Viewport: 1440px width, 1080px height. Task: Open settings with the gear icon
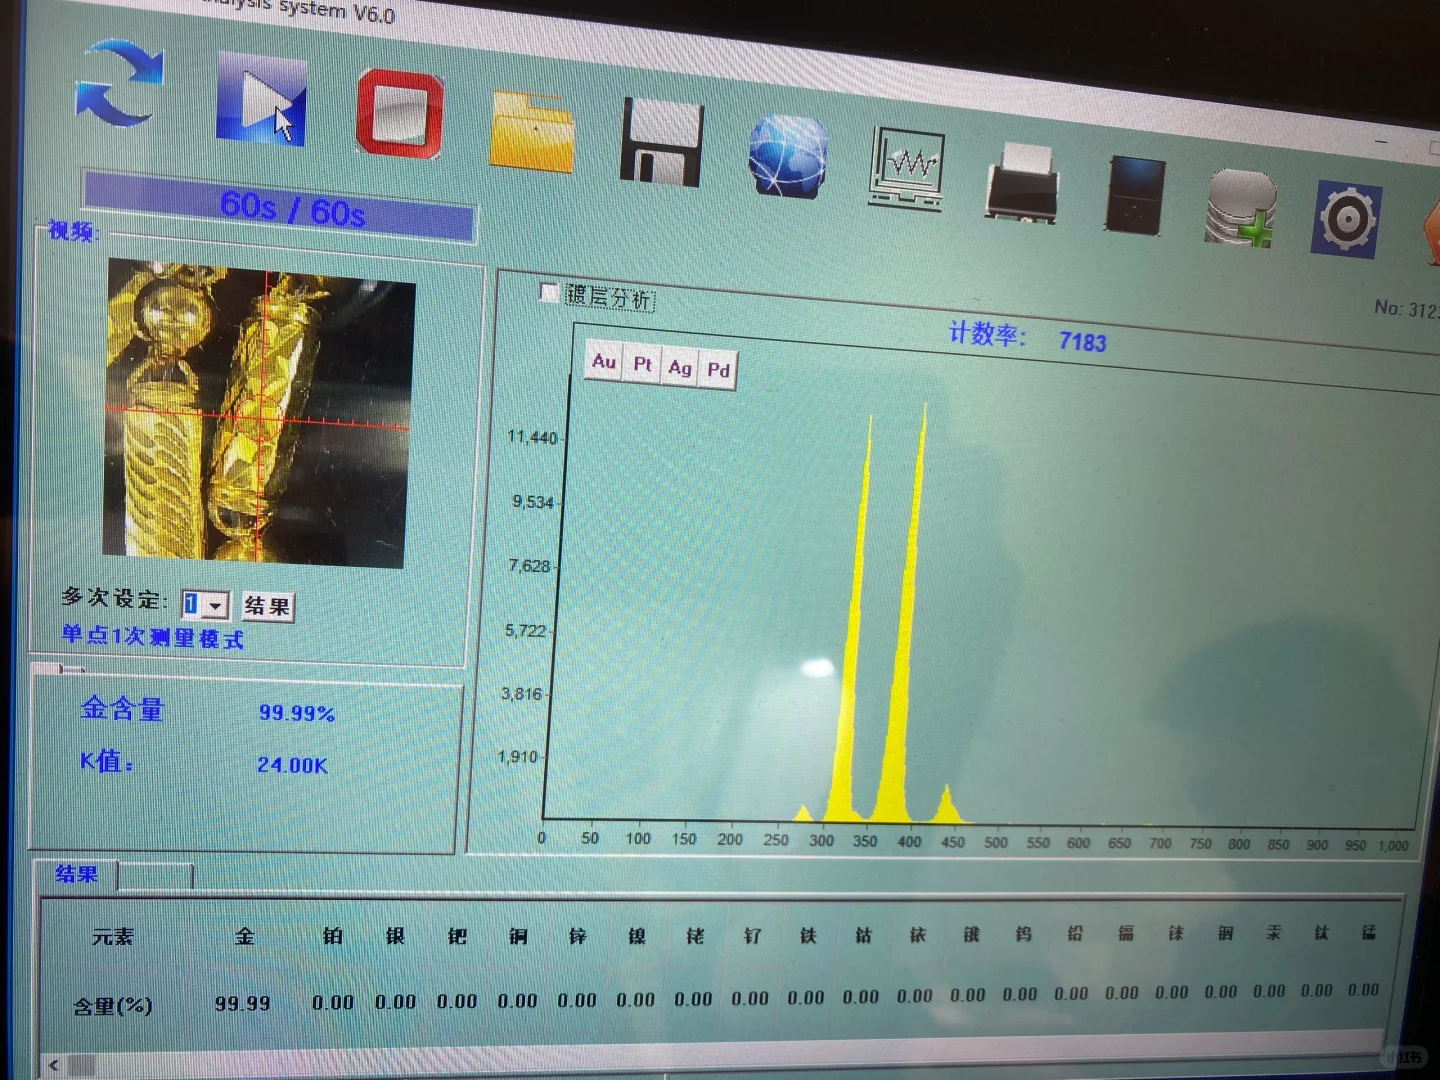(x=1347, y=217)
